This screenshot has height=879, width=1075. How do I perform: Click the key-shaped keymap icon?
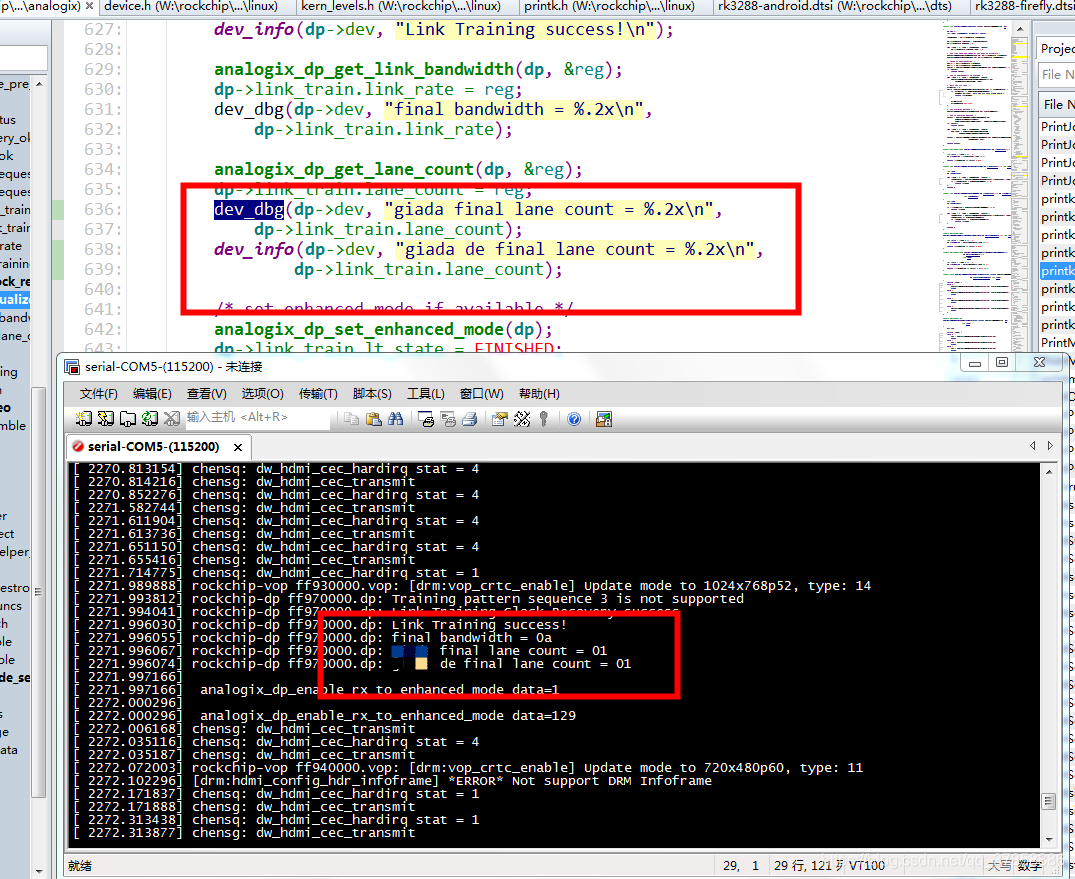pos(543,418)
